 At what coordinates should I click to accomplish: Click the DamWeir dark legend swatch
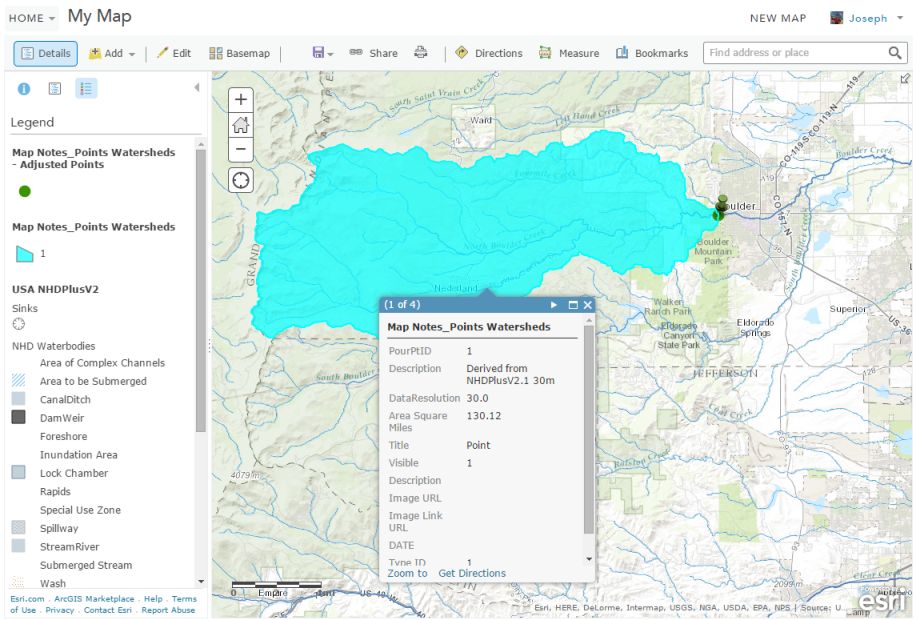19,417
